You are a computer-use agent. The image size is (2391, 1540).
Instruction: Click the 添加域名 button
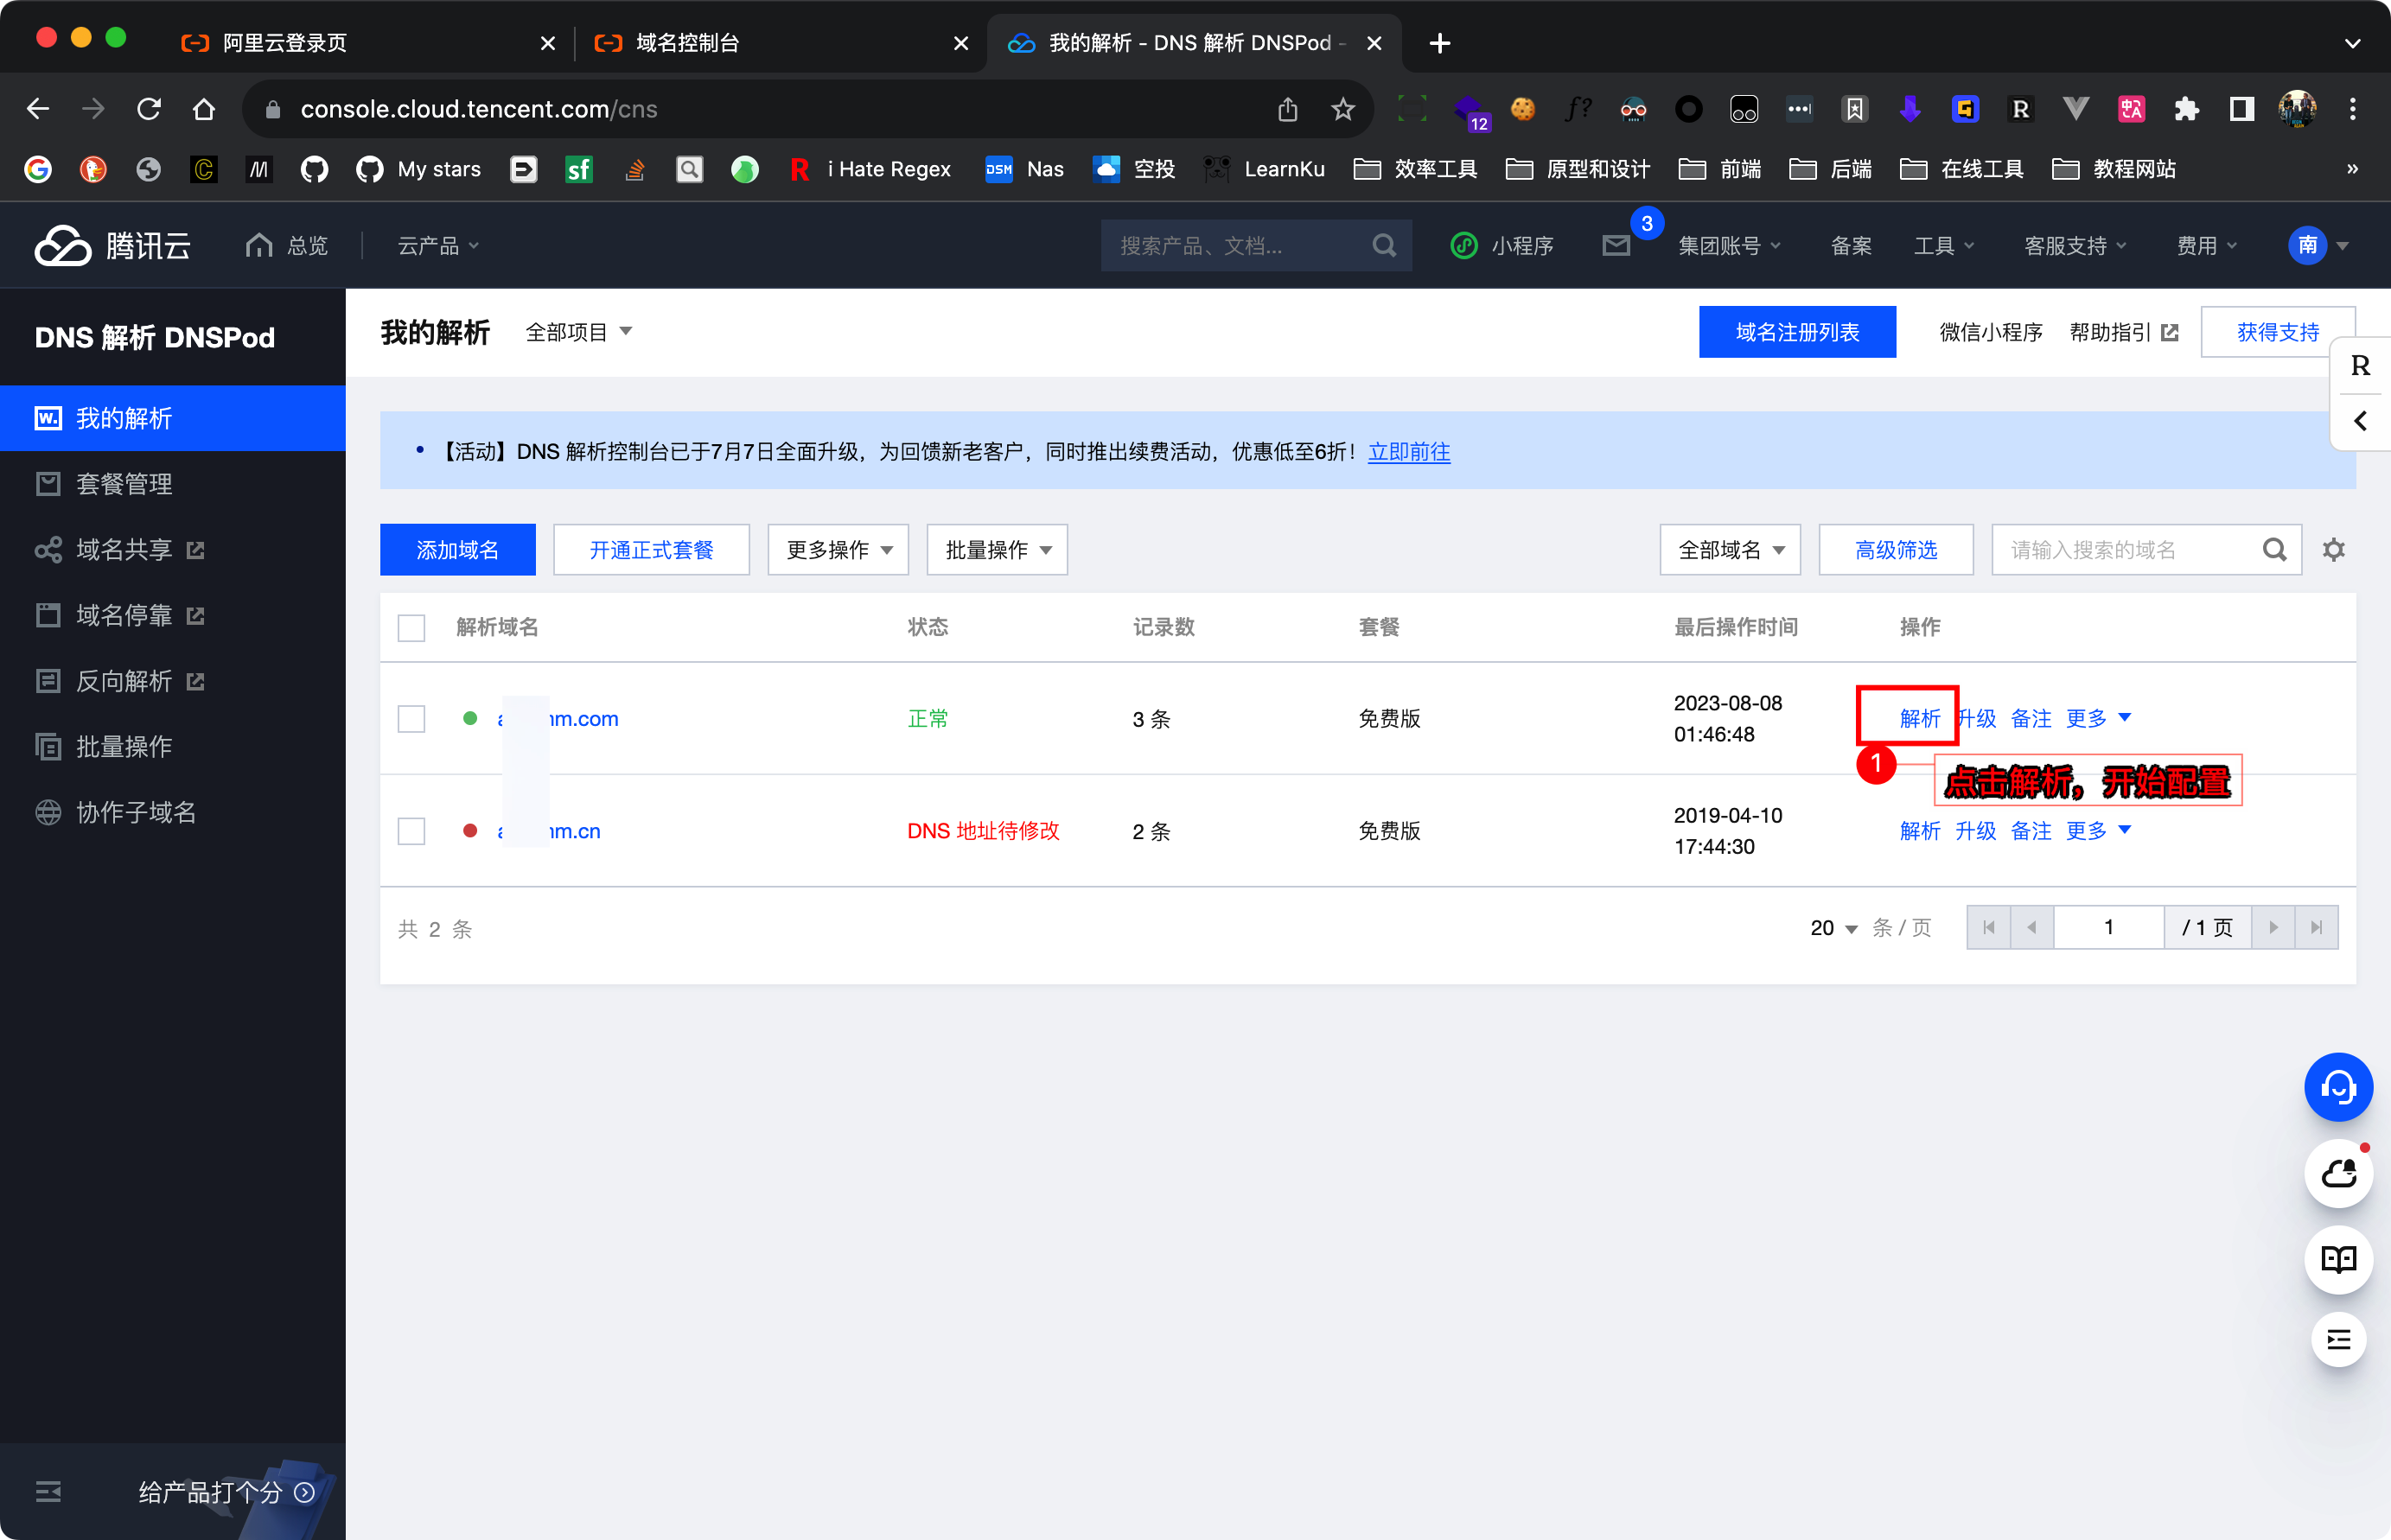[x=457, y=549]
